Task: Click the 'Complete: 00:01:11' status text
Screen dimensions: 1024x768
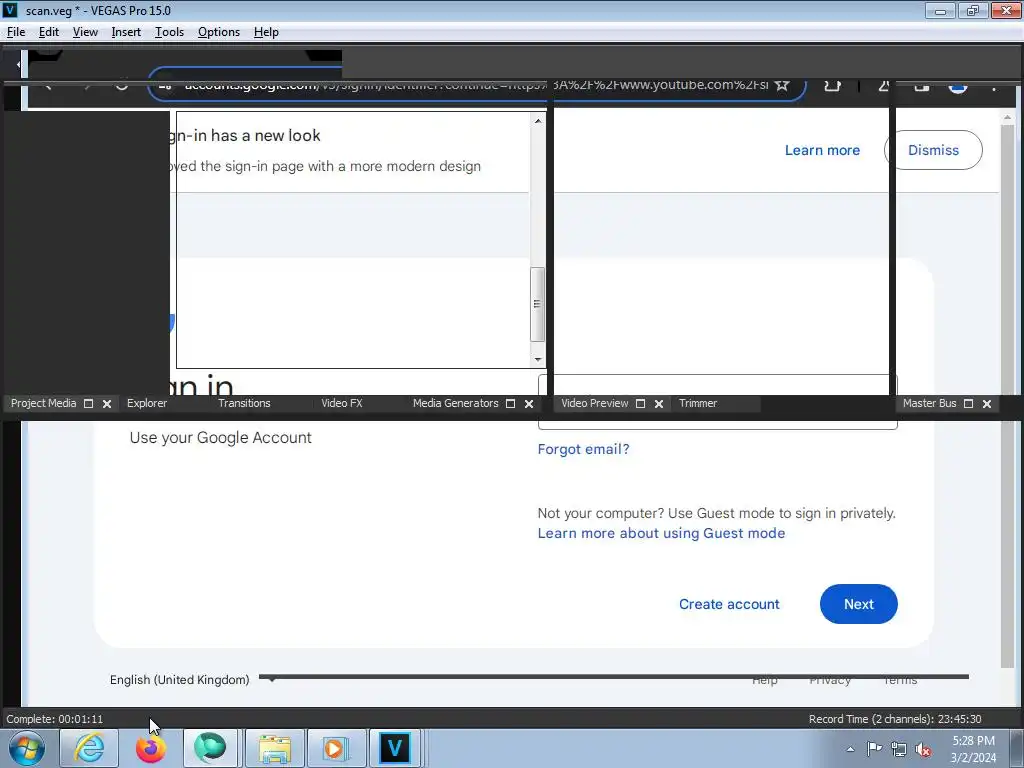Action: (x=55, y=719)
